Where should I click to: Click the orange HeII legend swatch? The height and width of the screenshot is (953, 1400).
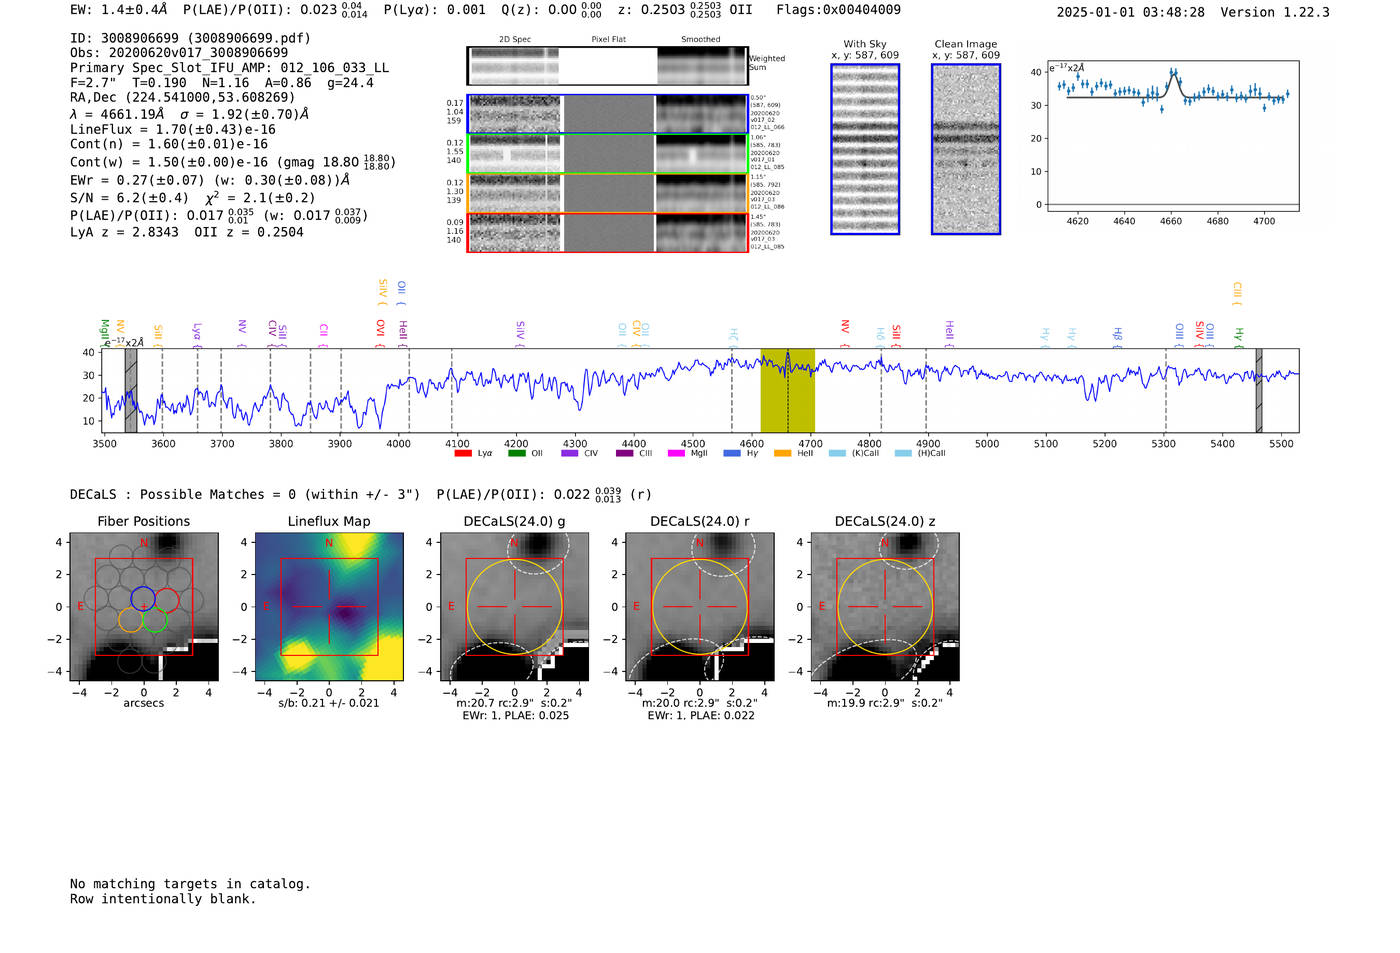[x=782, y=453]
